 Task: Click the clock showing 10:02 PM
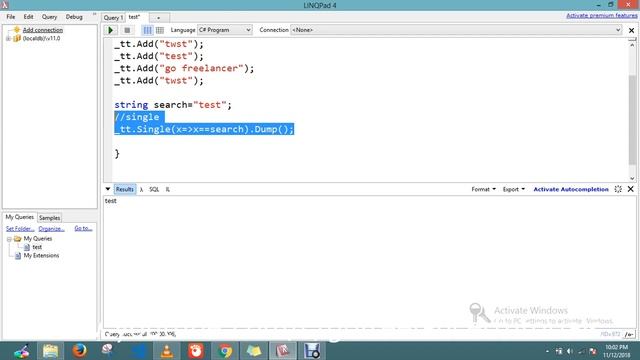616,351
